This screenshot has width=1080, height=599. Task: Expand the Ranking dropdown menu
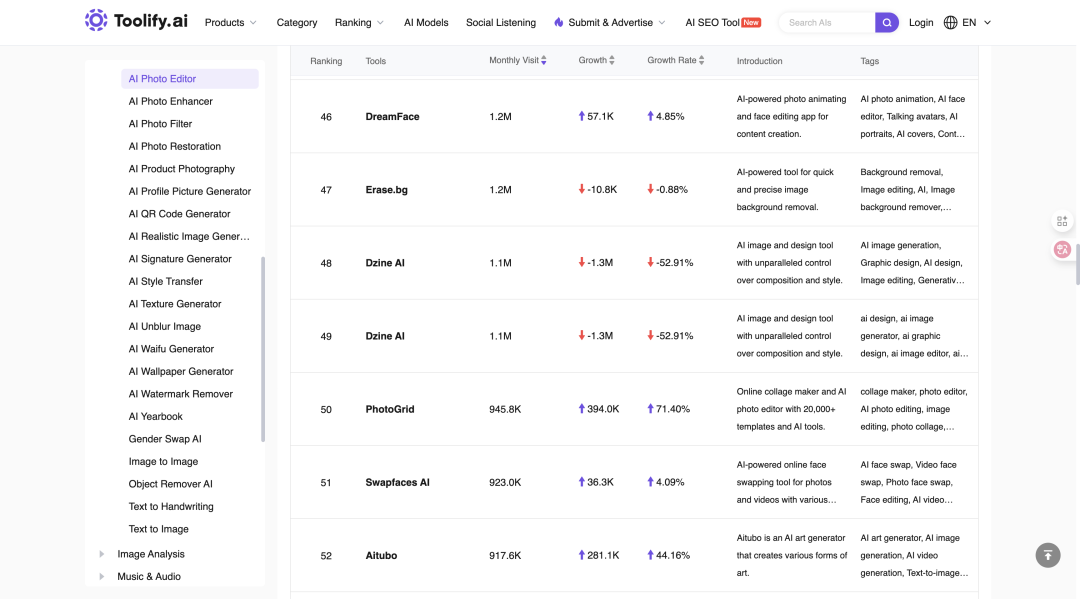click(360, 23)
